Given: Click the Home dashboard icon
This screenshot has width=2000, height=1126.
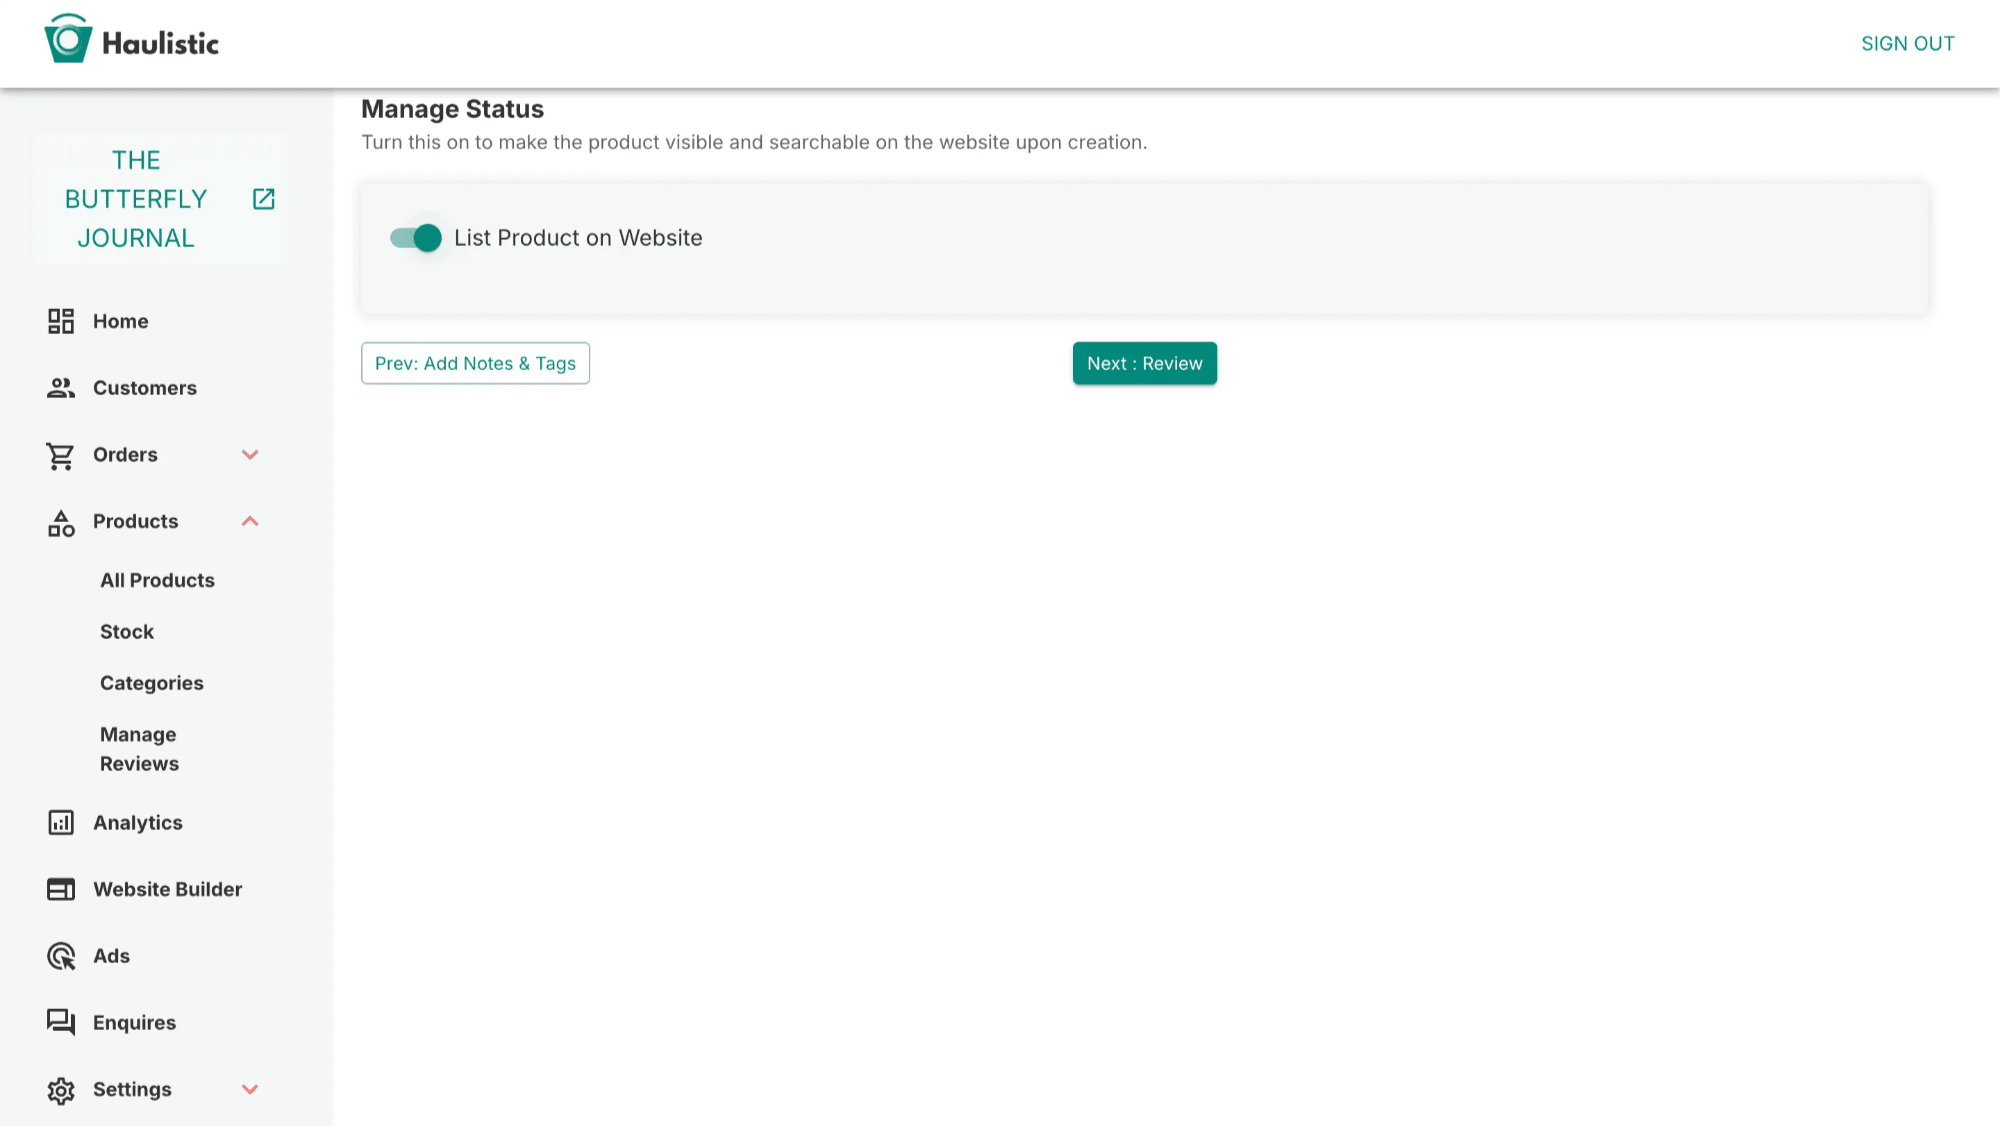Looking at the screenshot, I should pyautogui.click(x=61, y=321).
